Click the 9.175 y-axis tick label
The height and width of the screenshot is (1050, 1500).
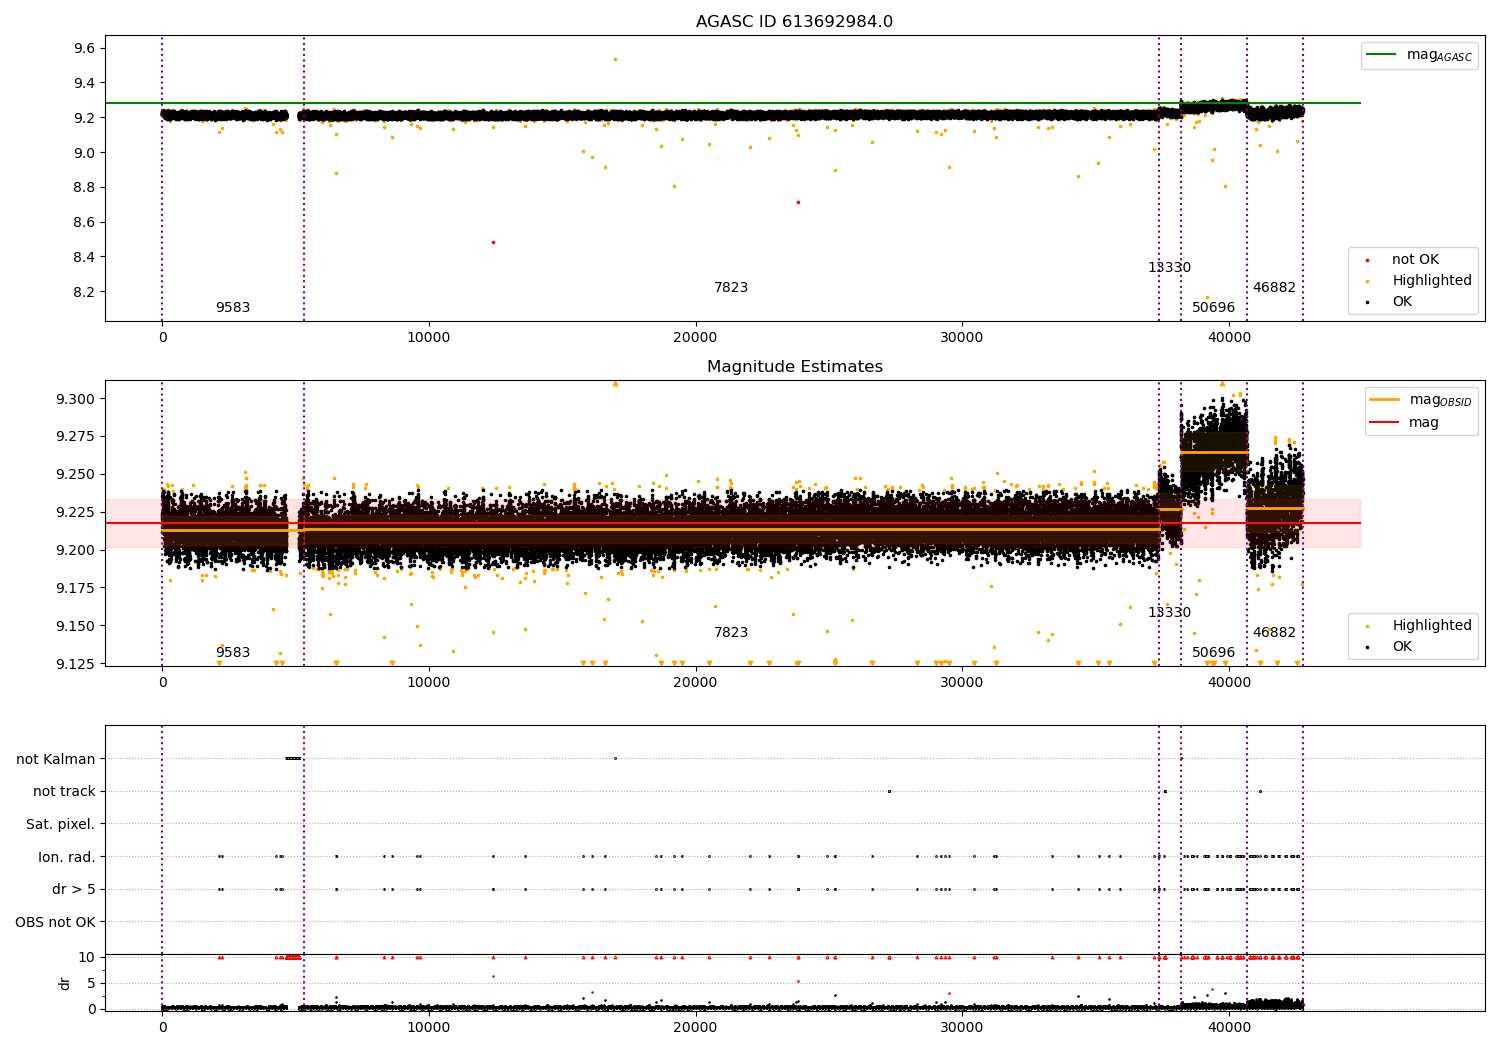pos(76,588)
